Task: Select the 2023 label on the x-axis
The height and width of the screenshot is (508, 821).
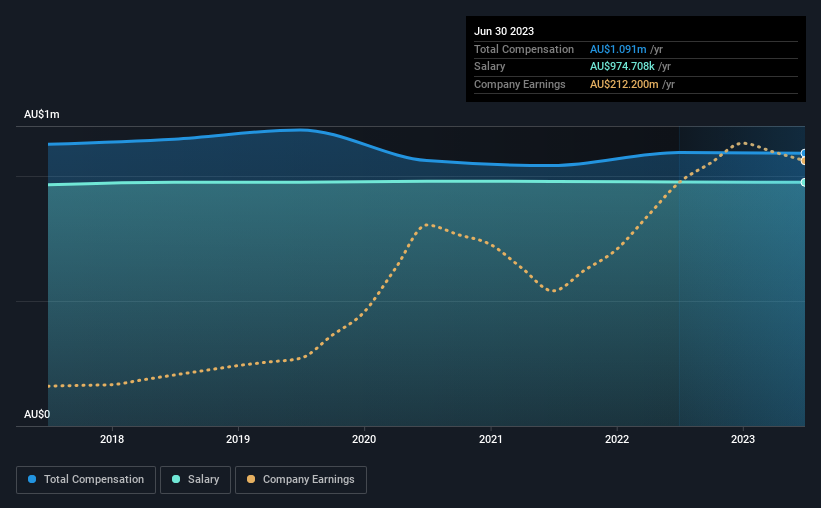Action: point(743,439)
